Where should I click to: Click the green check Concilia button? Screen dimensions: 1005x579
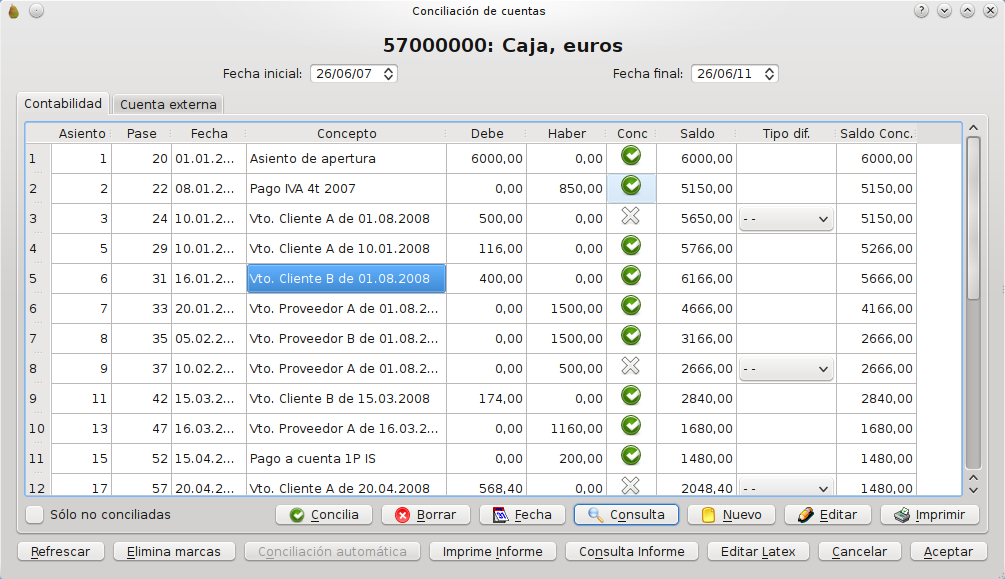point(324,515)
